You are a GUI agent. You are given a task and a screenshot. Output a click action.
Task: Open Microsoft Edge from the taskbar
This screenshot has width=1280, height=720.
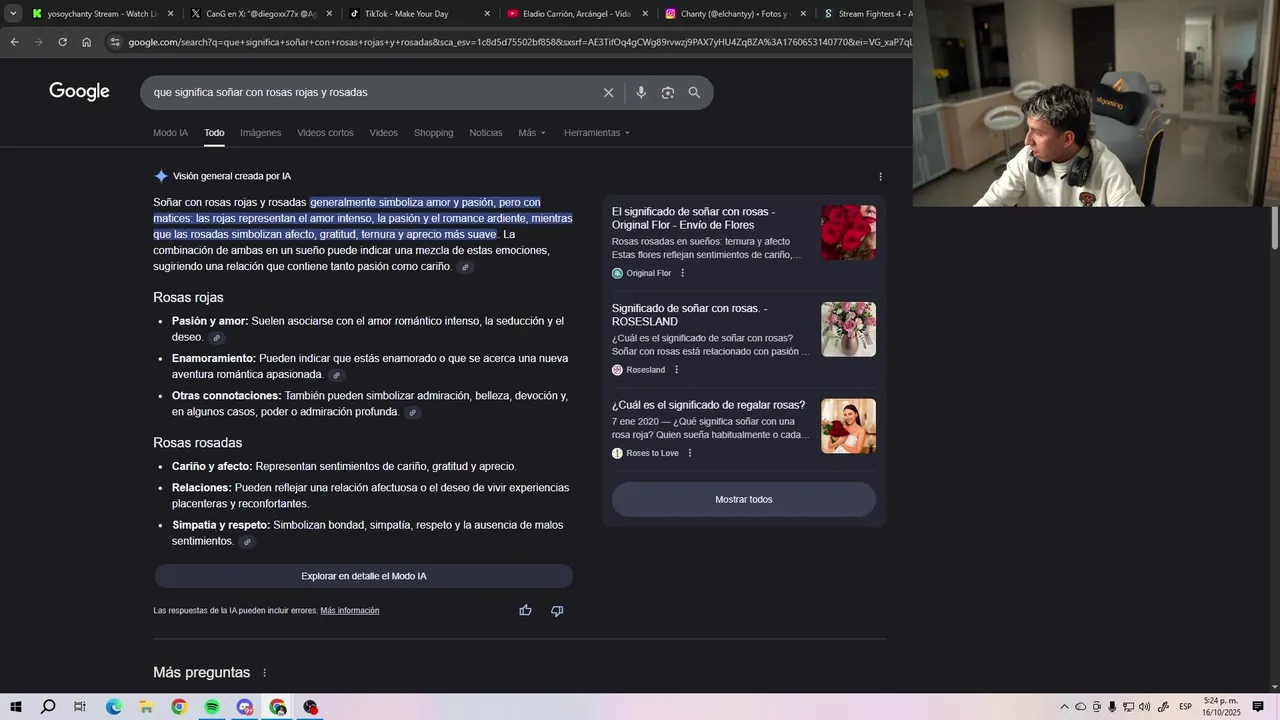(x=114, y=707)
